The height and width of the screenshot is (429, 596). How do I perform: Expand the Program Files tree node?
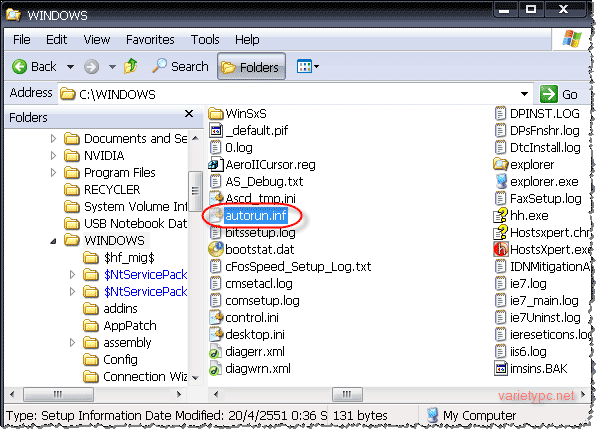coord(53,173)
